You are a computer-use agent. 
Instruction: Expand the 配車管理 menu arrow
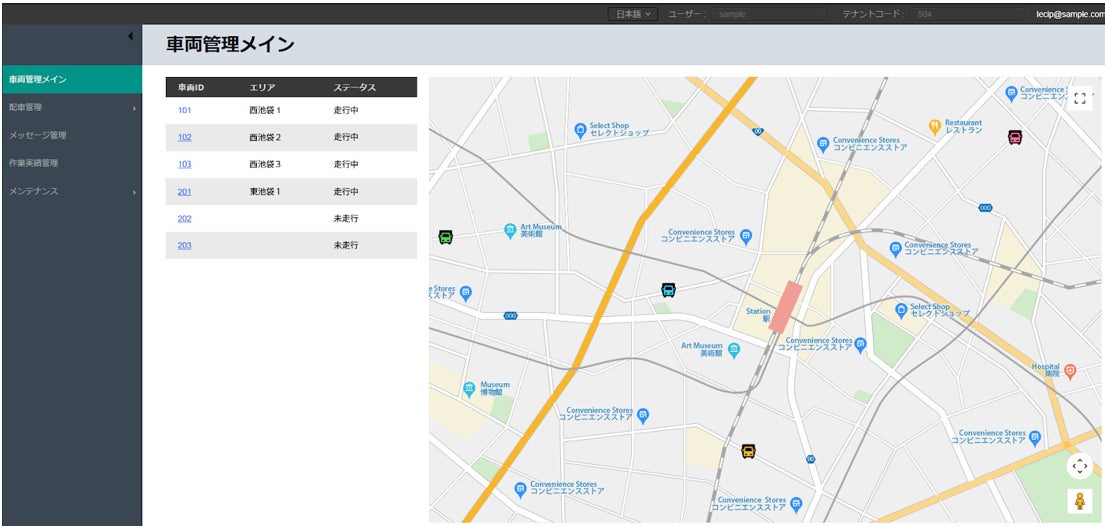[134, 108]
